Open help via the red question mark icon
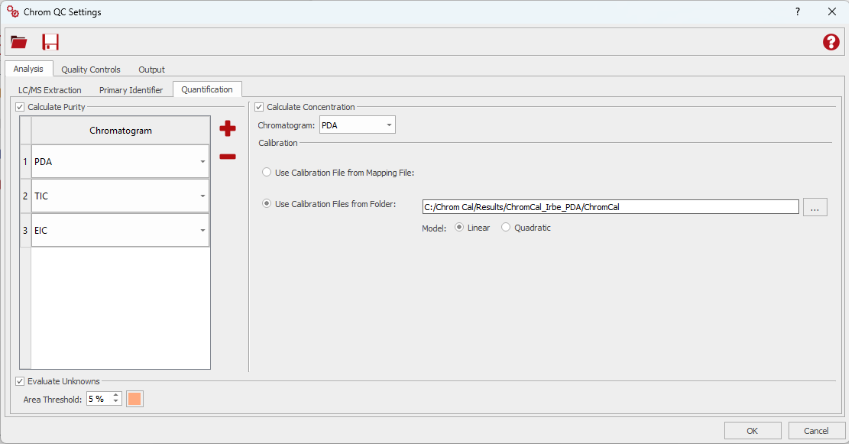The image size is (849, 444). (x=830, y=42)
